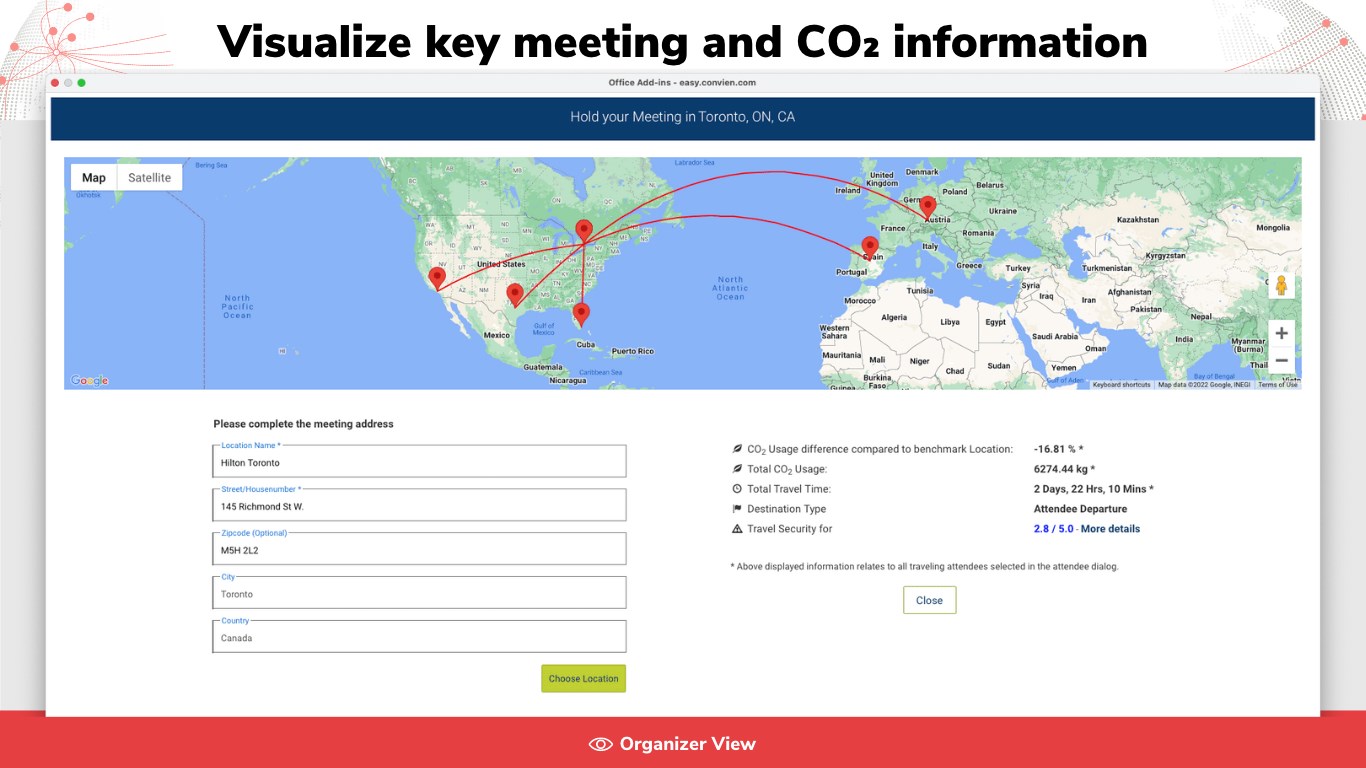1366x768 pixels.
Task: Click the Travel Security warning triangle icon
Action: tap(737, 529)
